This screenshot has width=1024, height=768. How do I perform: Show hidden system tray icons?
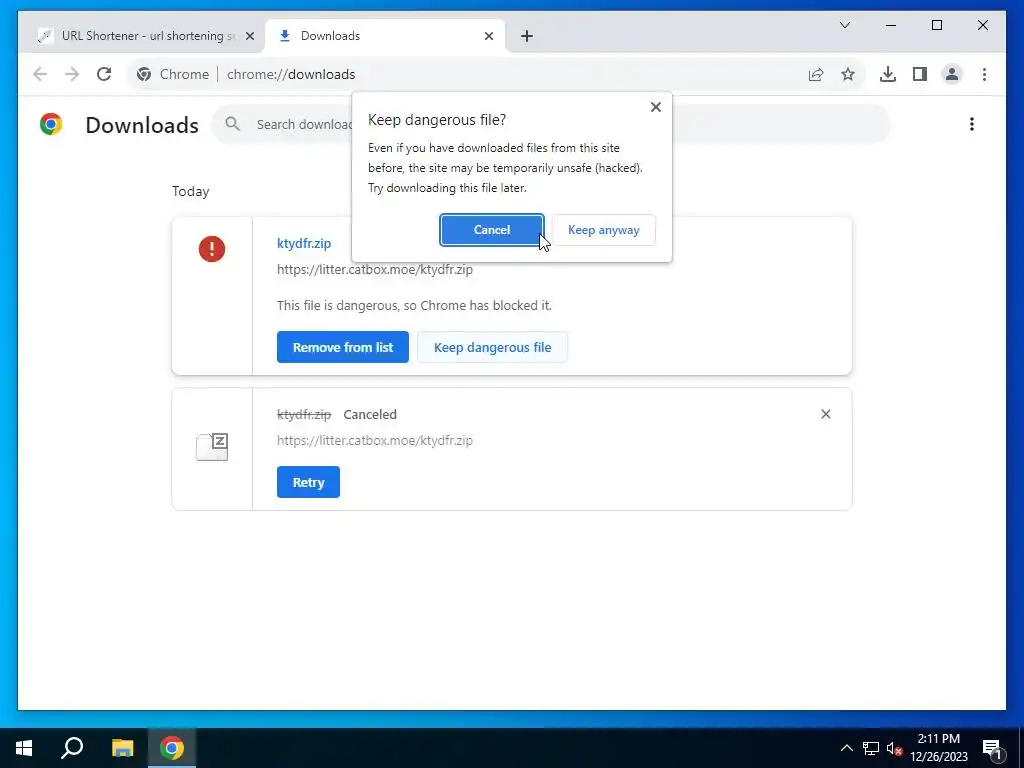click(x=846, y=748)
